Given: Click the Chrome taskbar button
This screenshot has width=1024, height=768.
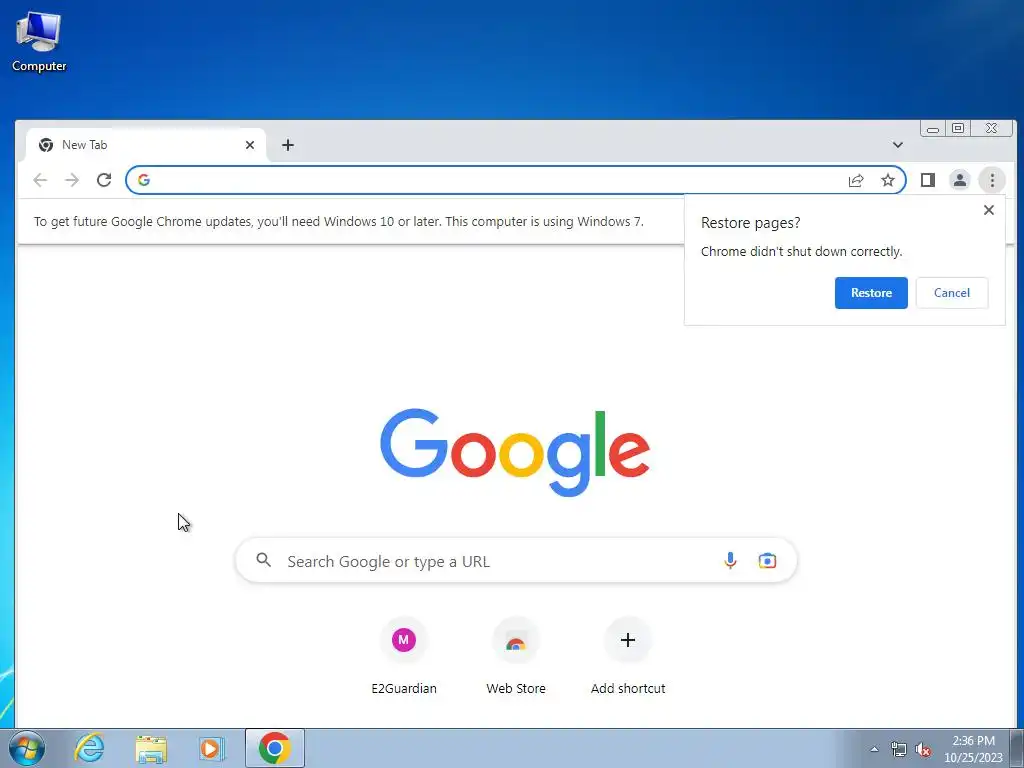Looking at the screenshot, I should click(275, 748).
